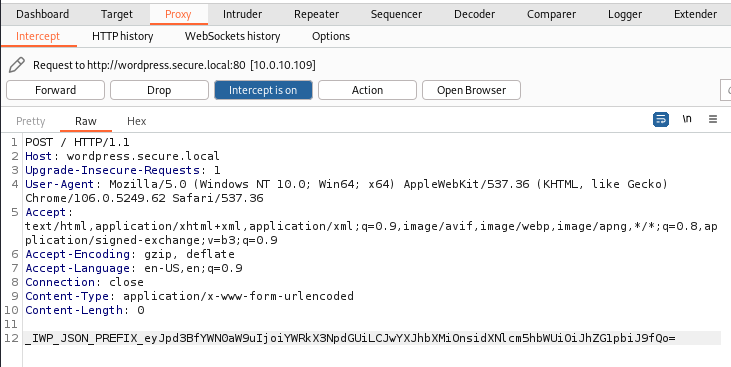Open the Intruder tab

click(242, 14)
